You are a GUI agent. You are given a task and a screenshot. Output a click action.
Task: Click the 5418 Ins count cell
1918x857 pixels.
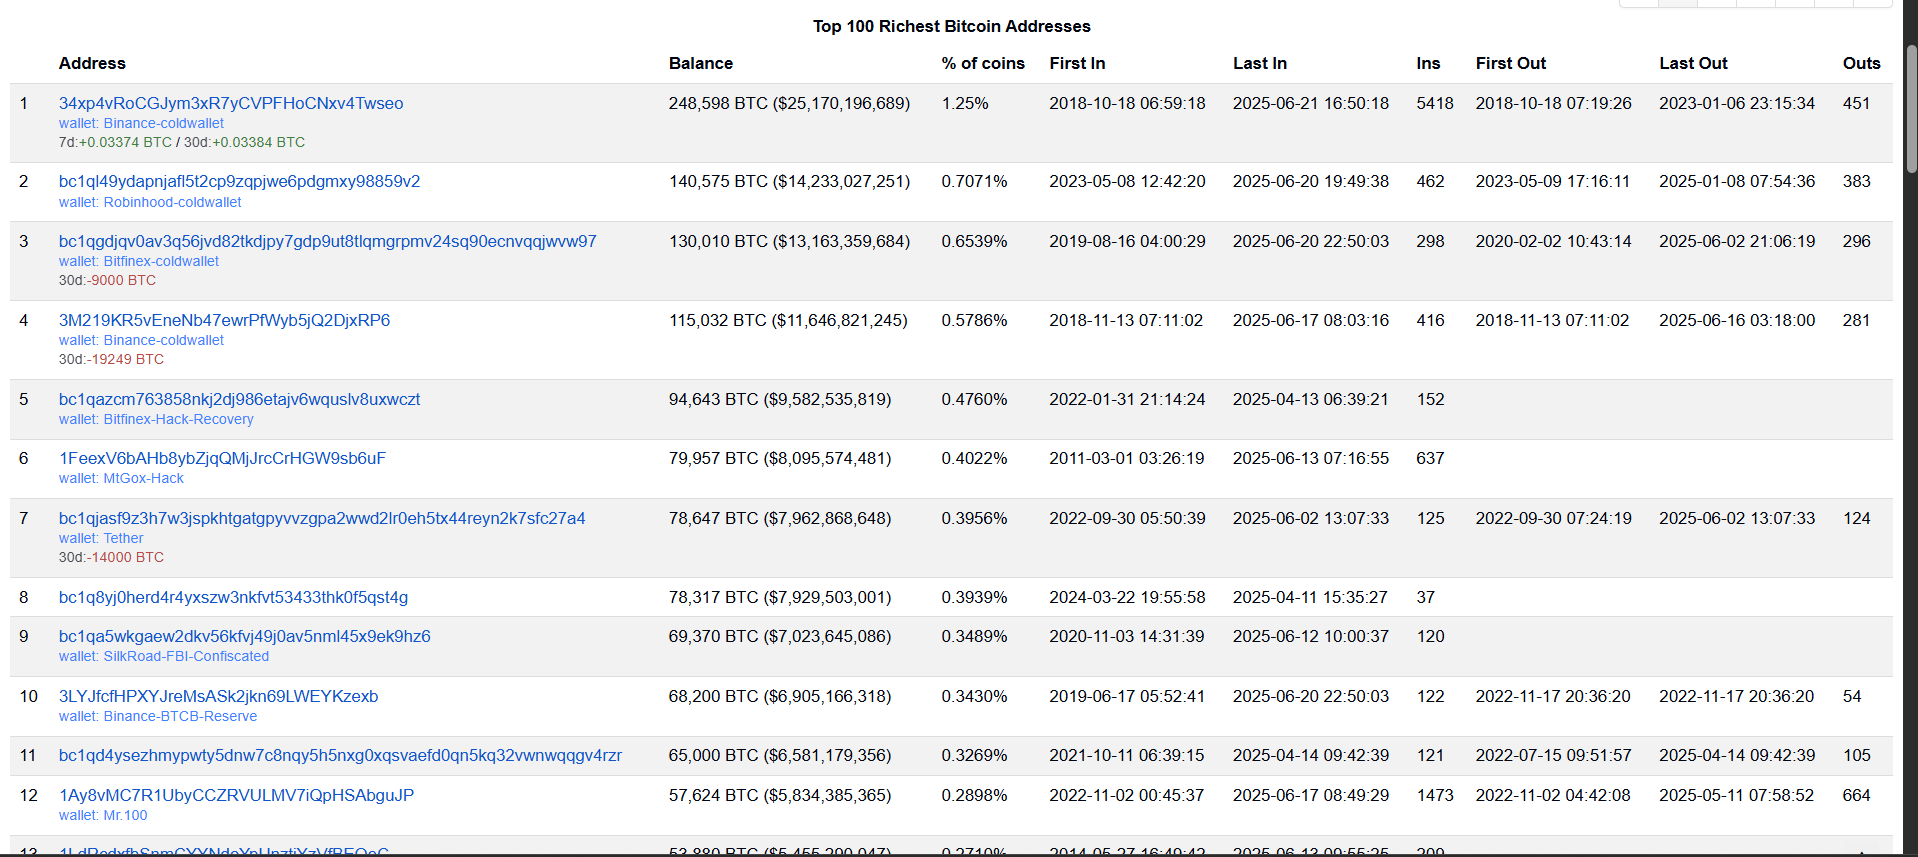1435,103
